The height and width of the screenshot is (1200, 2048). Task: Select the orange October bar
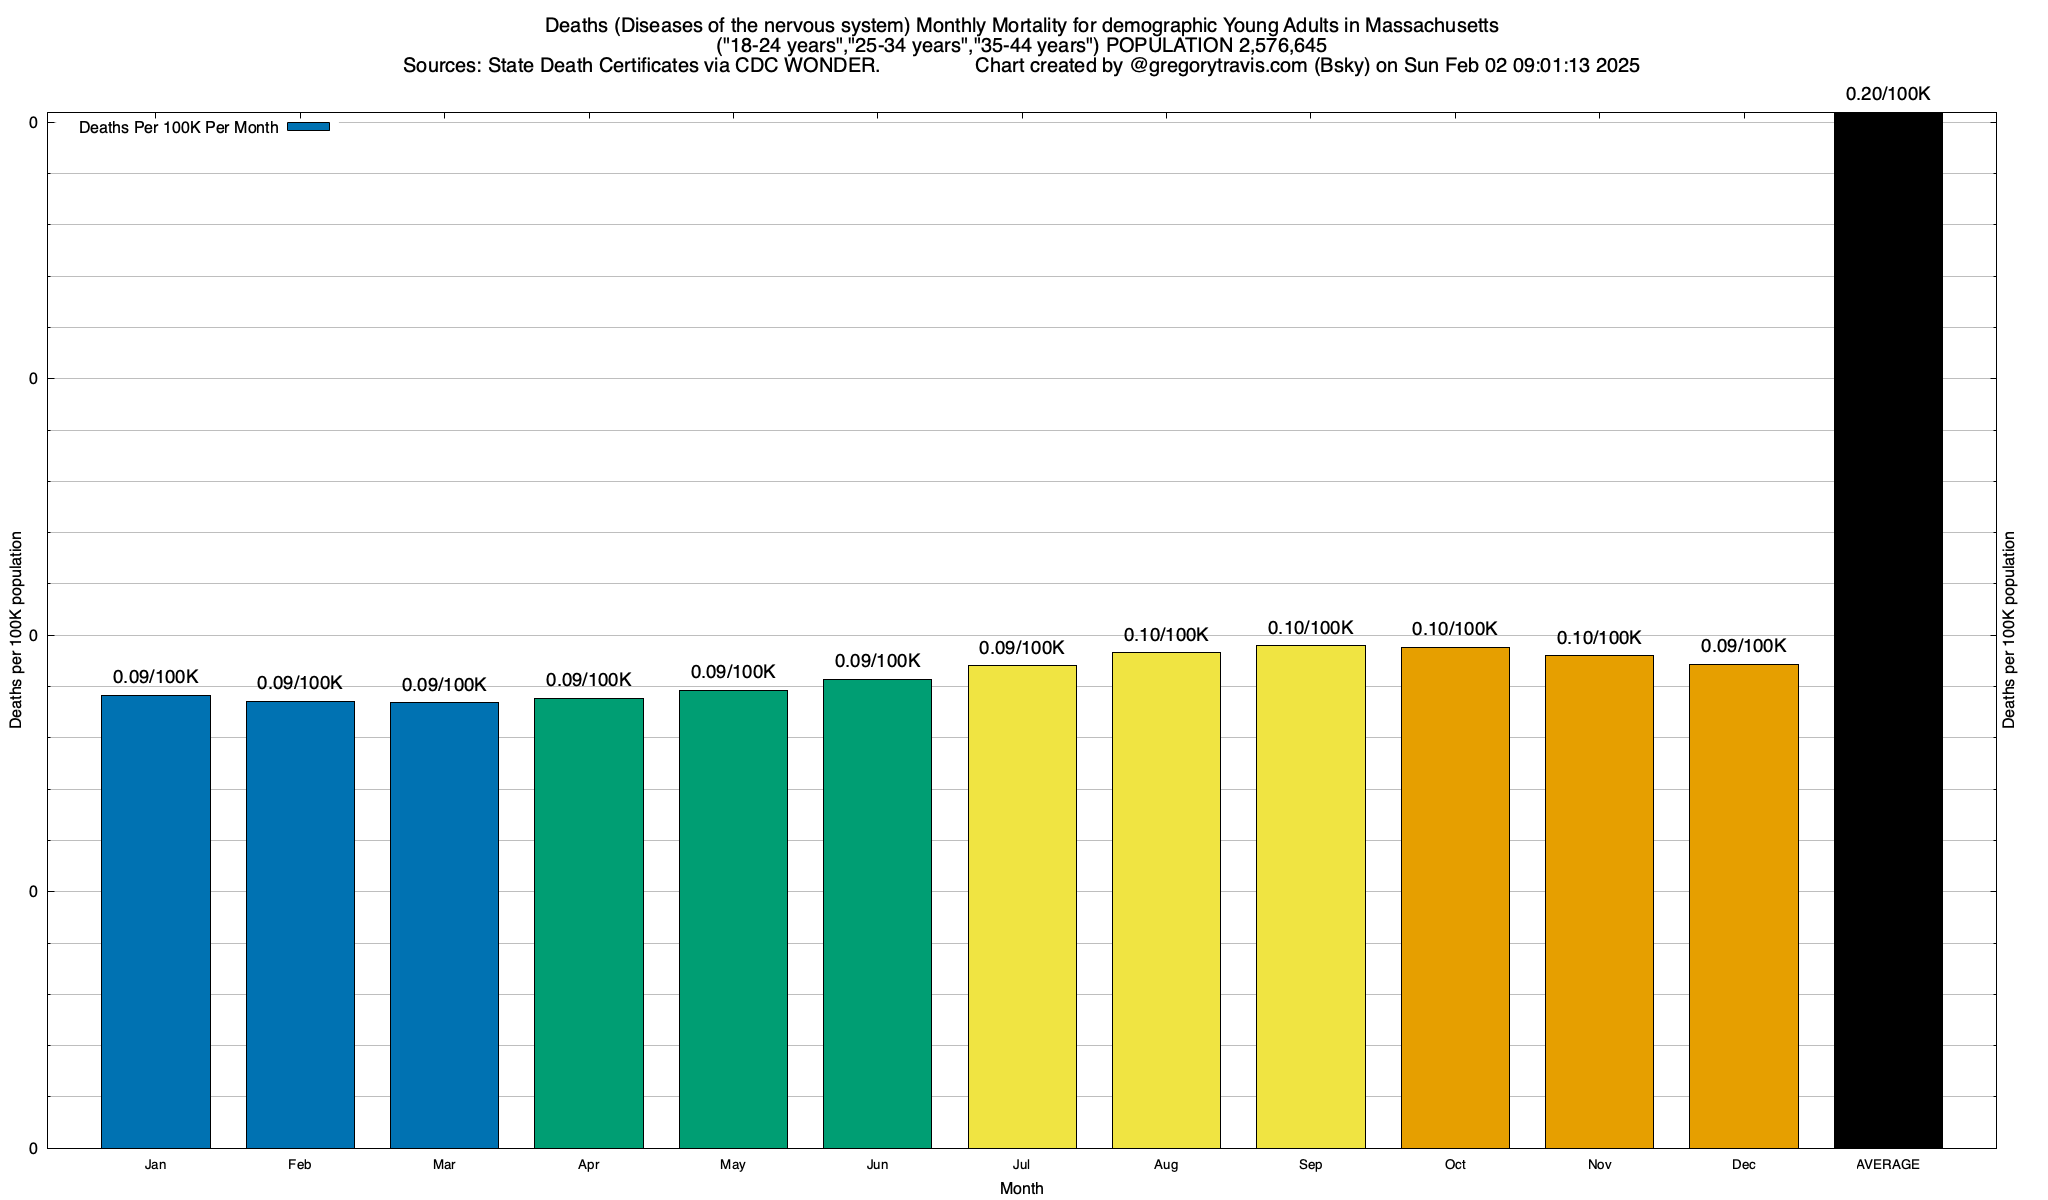click(x=1455, y=896)
